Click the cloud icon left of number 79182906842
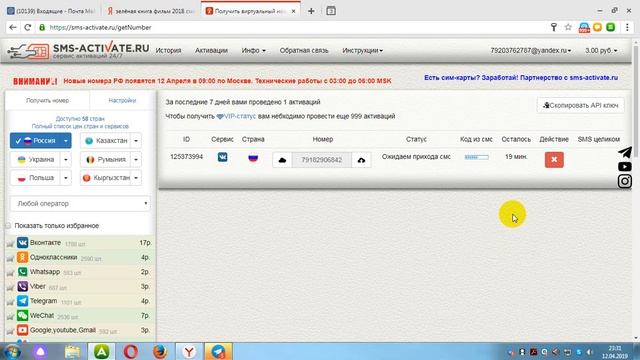 pyautogui.click(x=282, y=160)
